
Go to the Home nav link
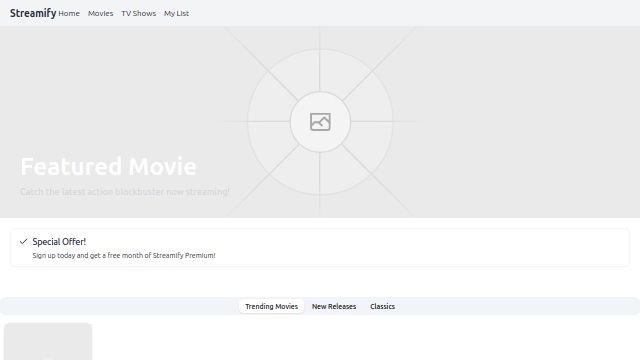[69, 13]
